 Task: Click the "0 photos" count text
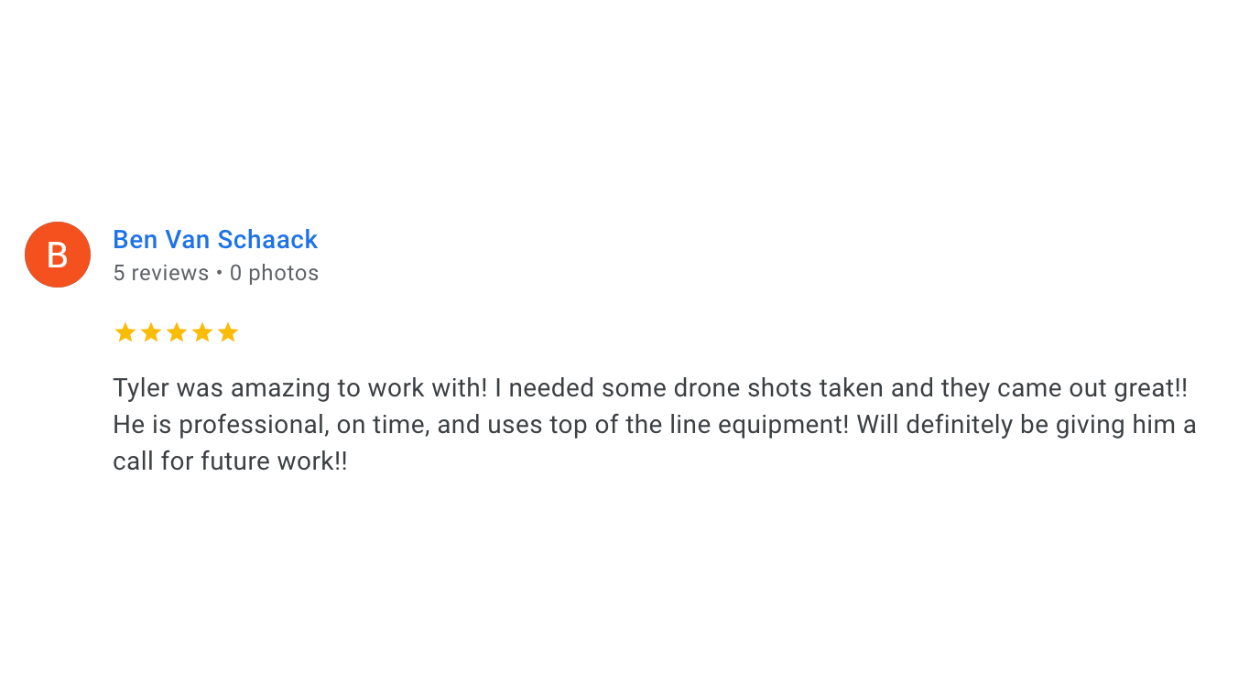click(274, 273)
